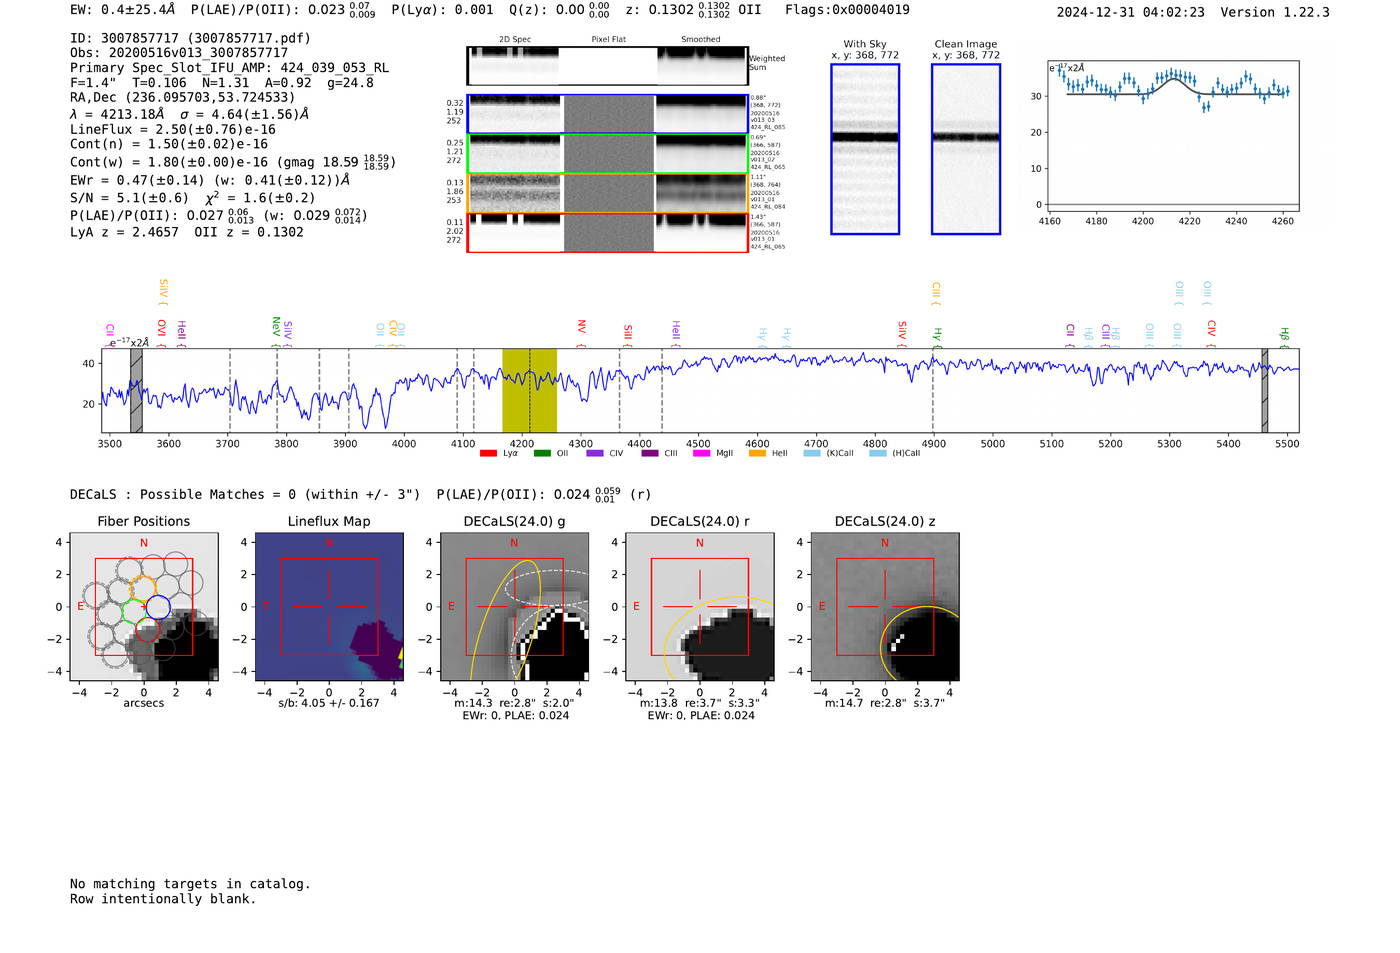Click the orange HeII legend swatch
Screen dimensions: 1400x953
pyautogui.click(x=757, y=454)
